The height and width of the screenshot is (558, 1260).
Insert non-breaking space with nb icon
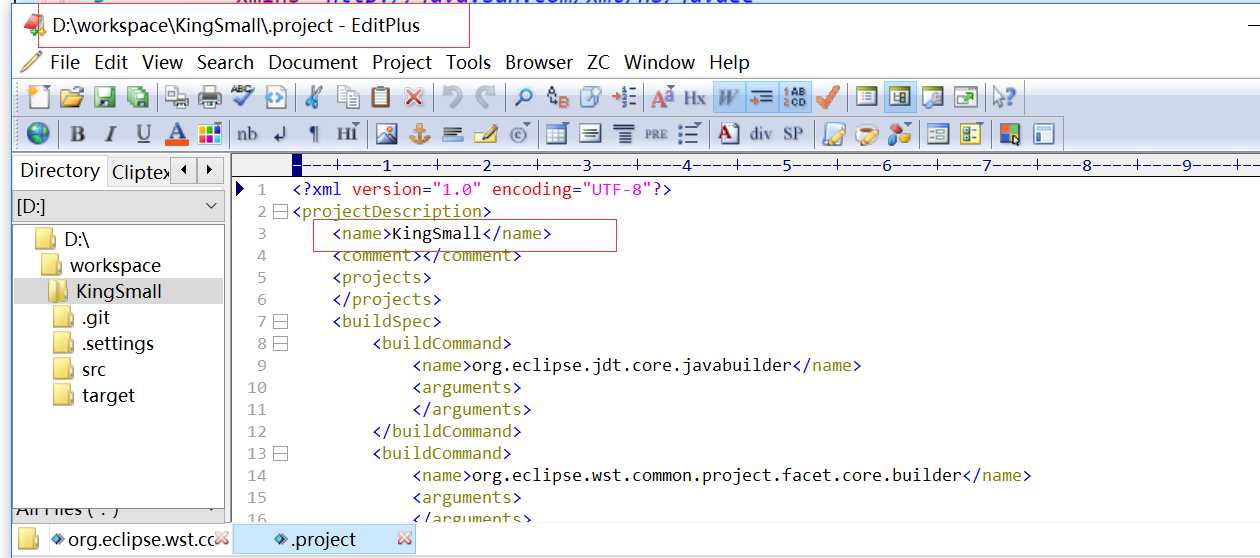247,133
